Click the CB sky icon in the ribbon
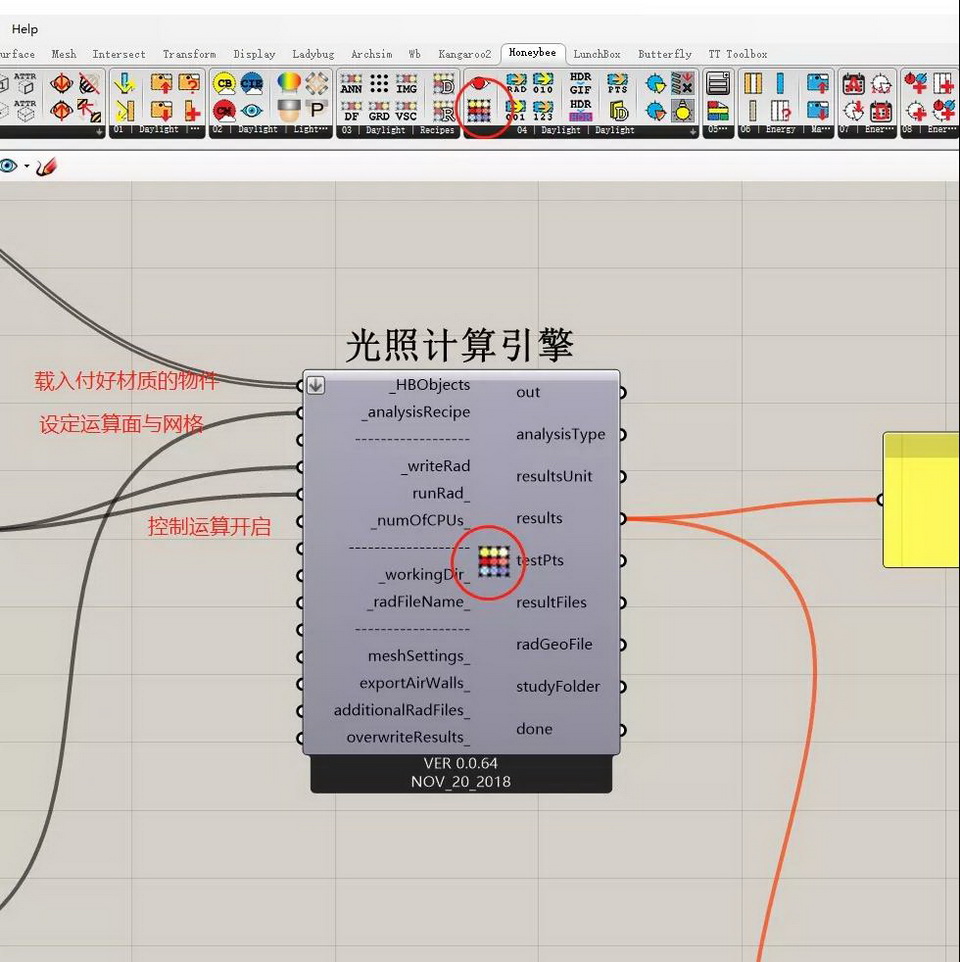 224,84
